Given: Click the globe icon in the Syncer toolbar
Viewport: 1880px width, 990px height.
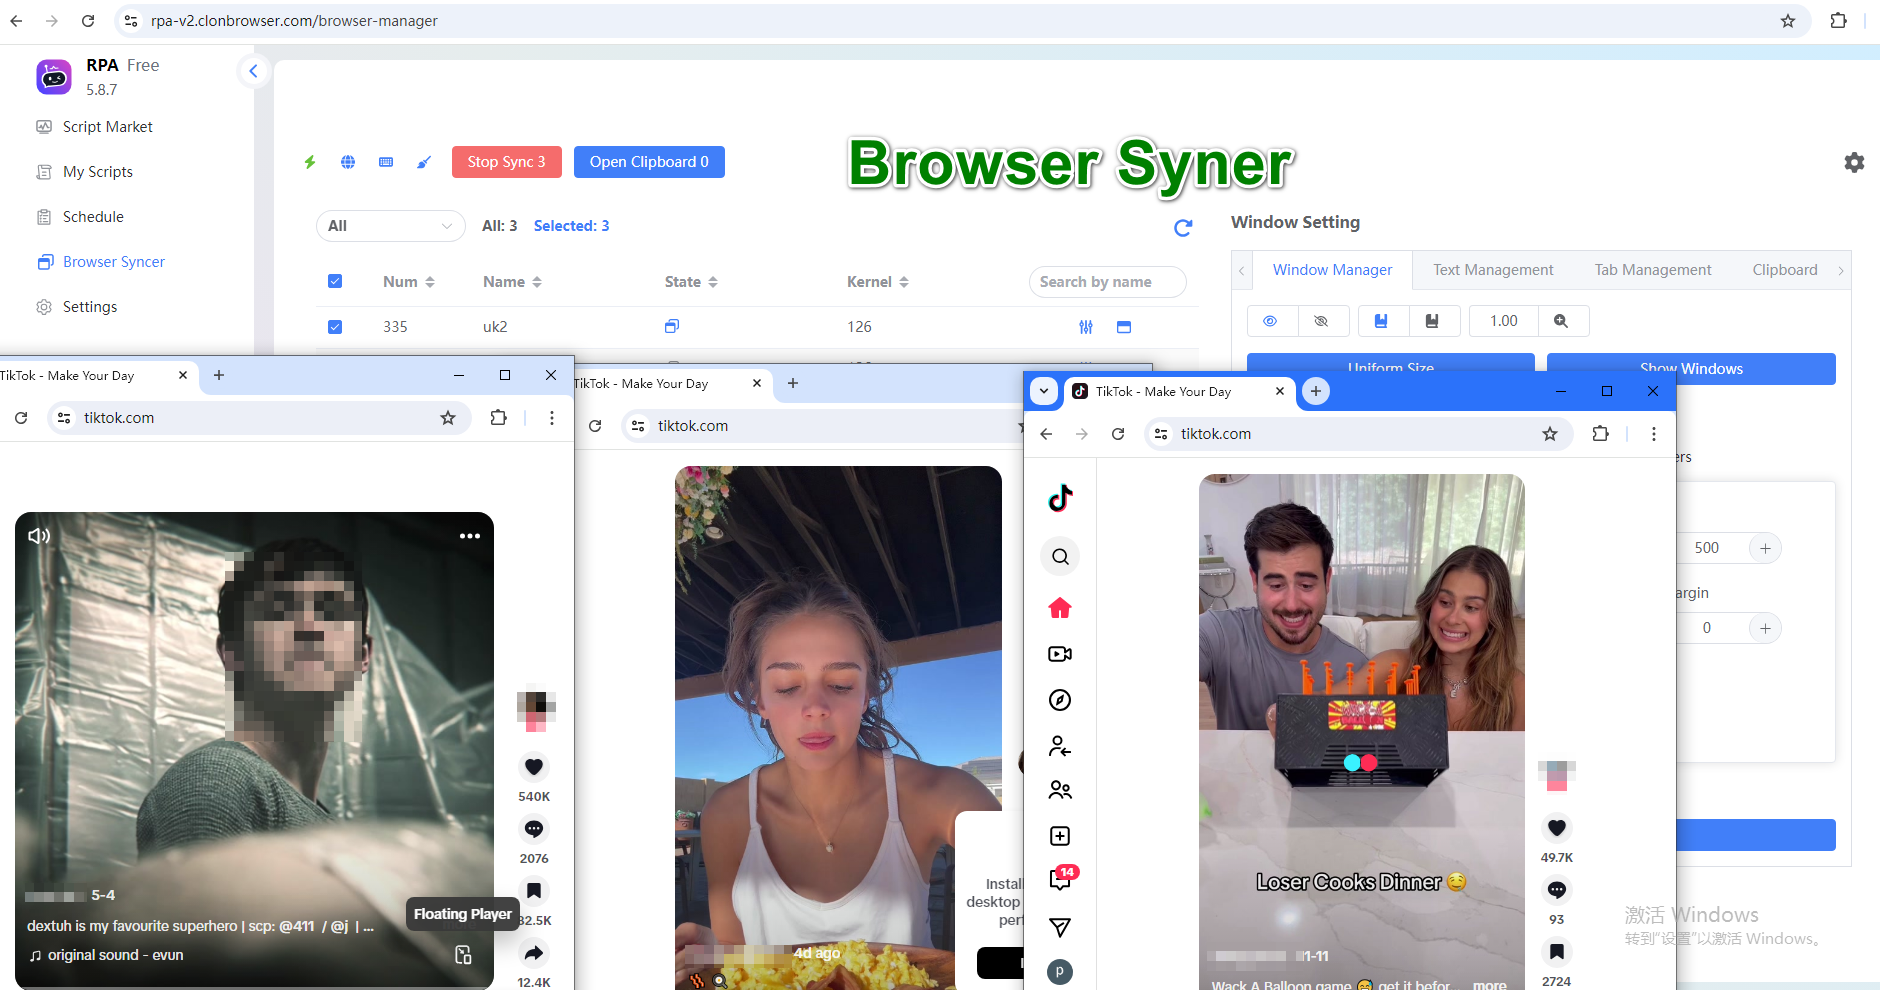Looking at the screenshot, I should coord(348,162).
